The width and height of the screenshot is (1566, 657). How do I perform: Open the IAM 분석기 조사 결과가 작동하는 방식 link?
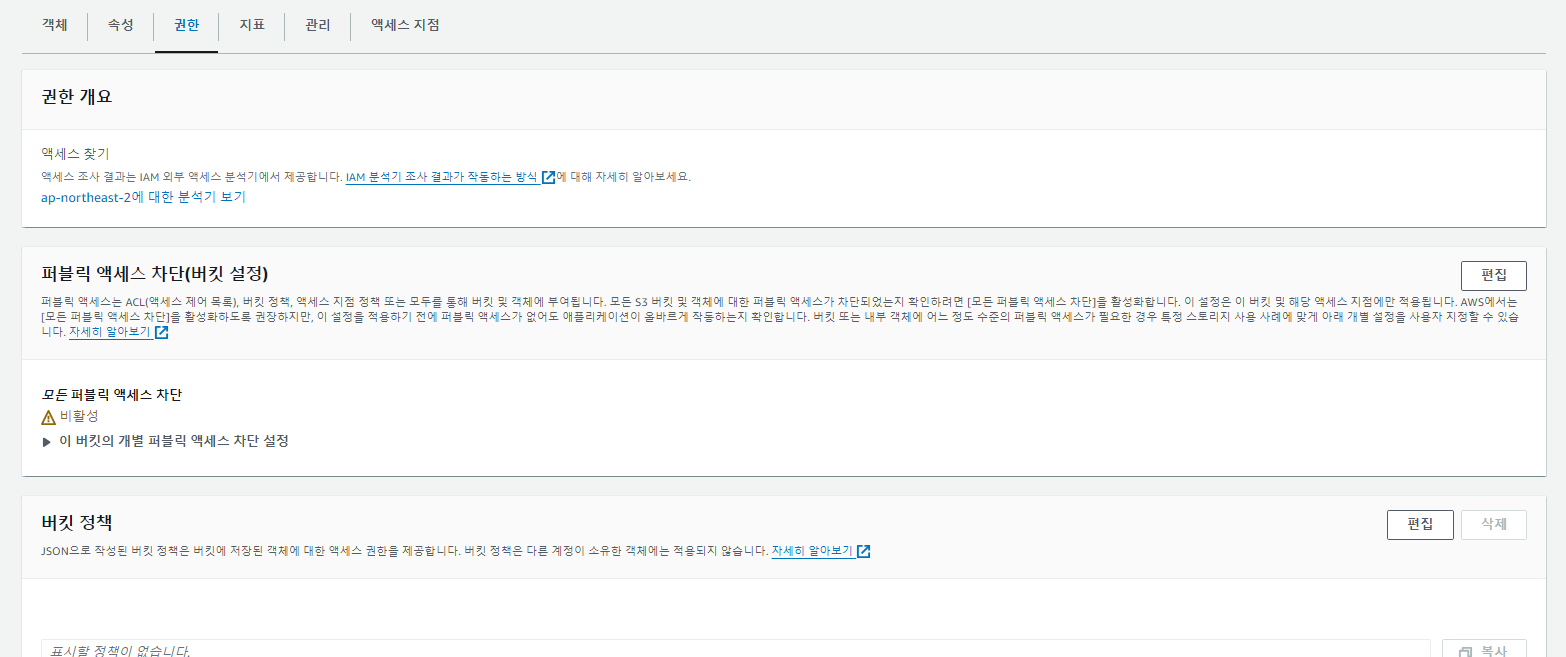click(x=441, y=177)
